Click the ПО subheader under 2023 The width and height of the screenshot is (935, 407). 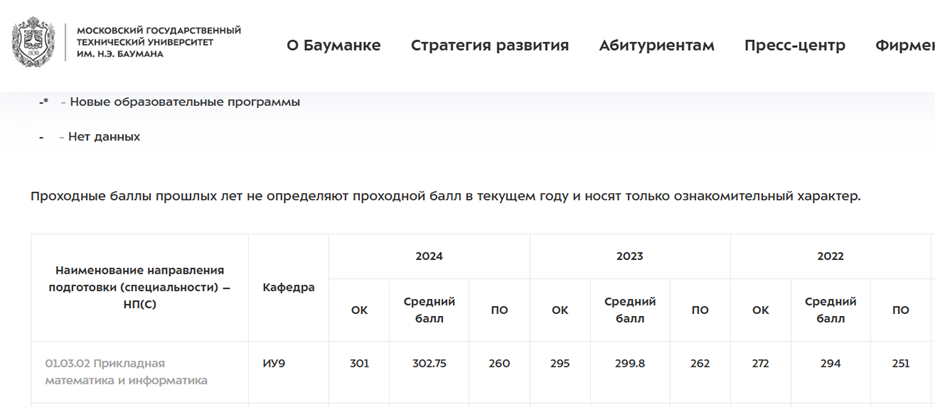tap(700, 310)
